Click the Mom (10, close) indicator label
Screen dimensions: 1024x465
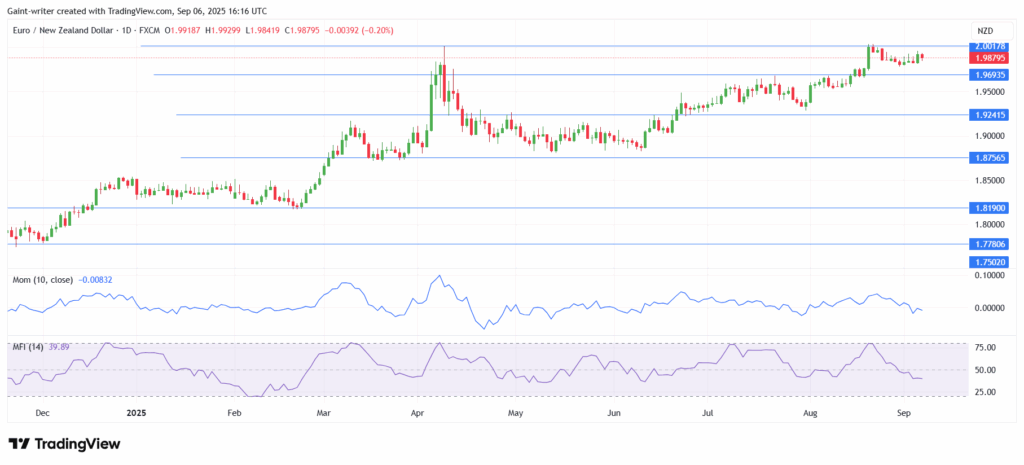tap(43, 280)
